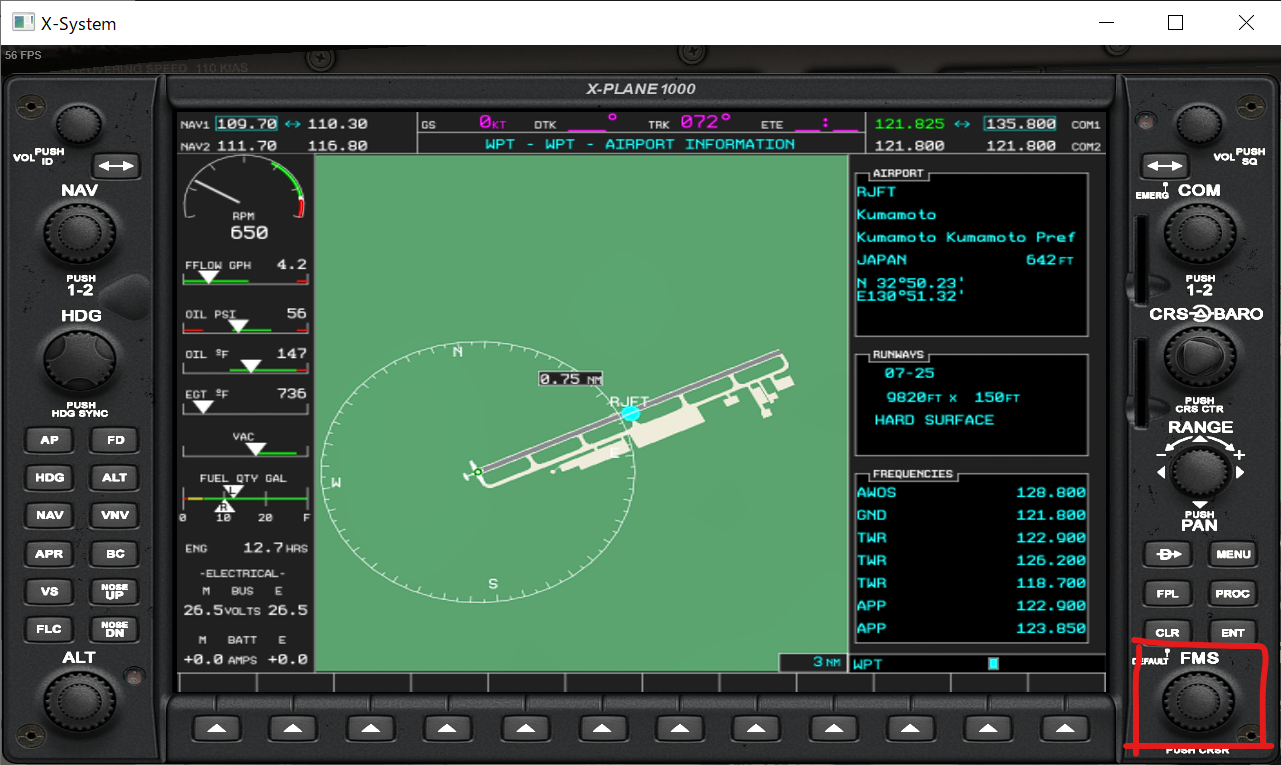Image resolution: width=1281 pixels, height=765 pixels.
Task: Engage the AP autopilot button
Action: 49,440
